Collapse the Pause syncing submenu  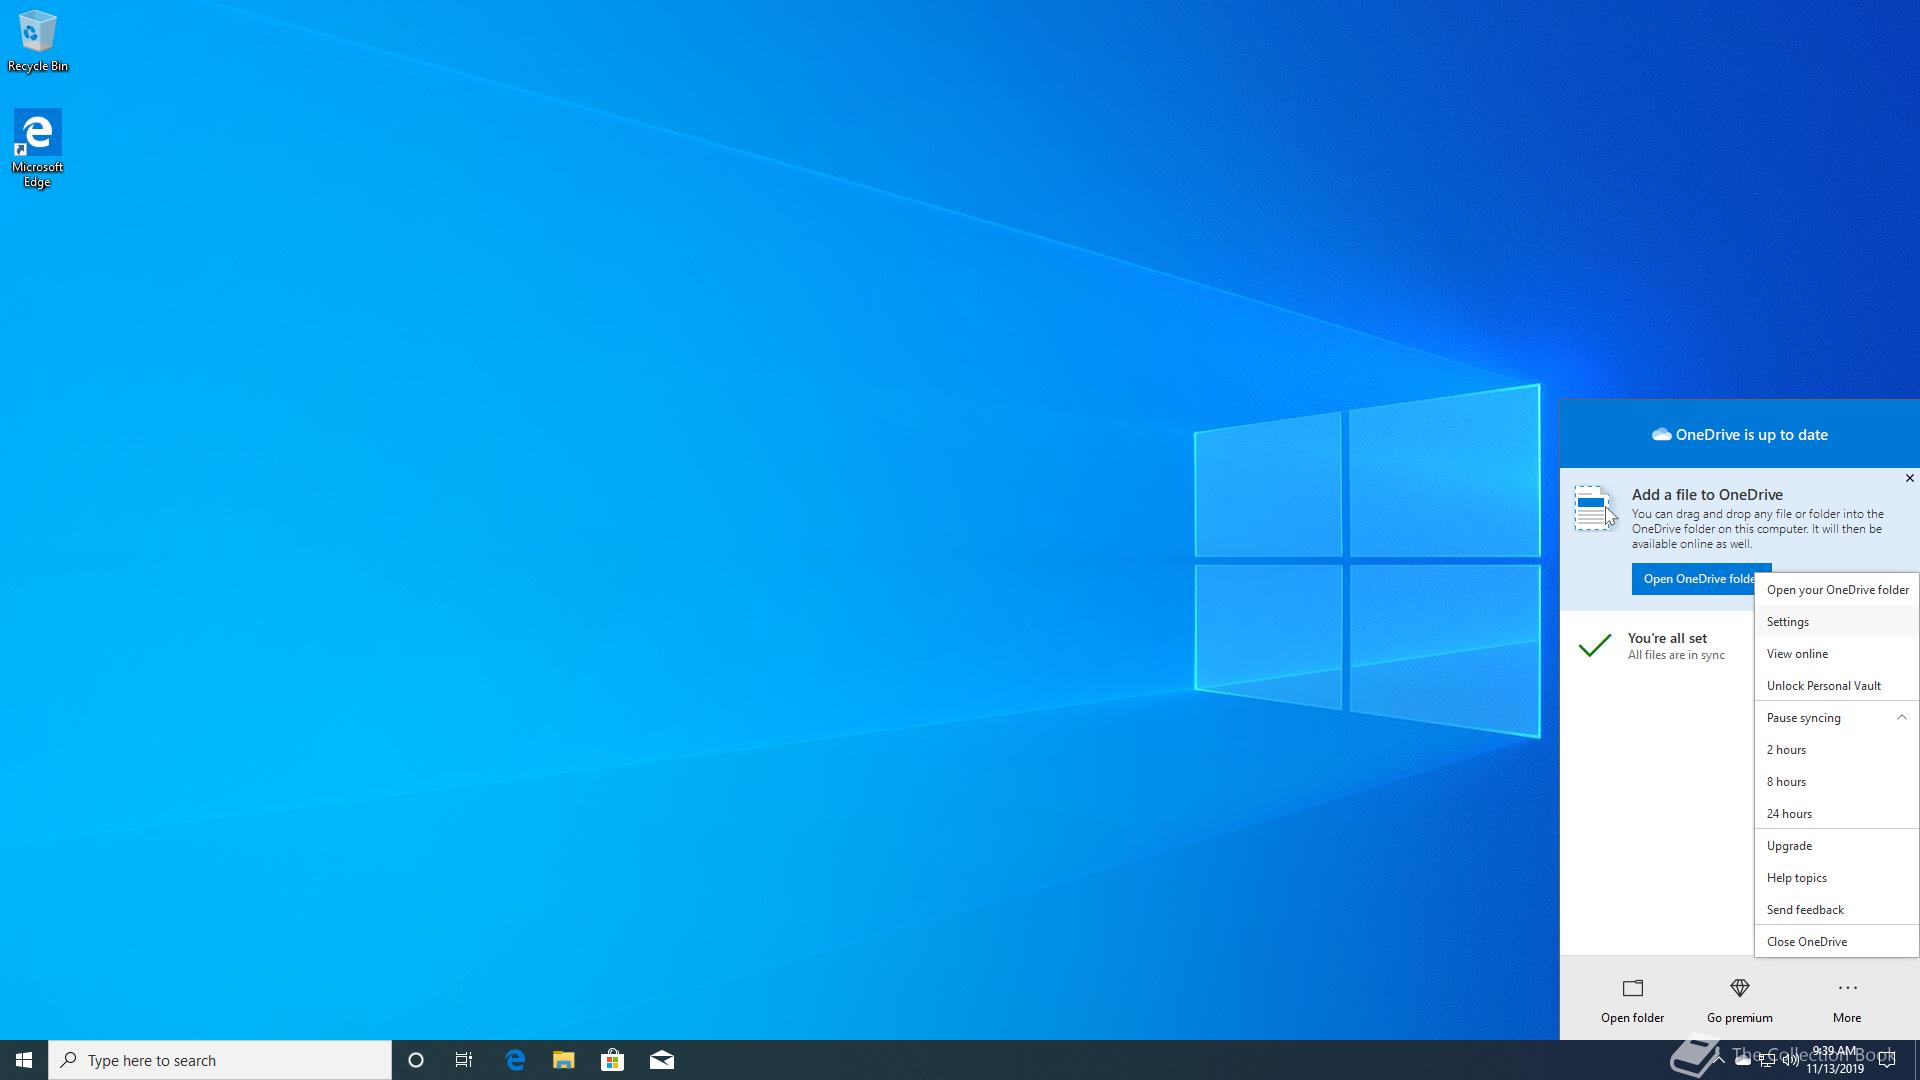tap(1901, 717)
